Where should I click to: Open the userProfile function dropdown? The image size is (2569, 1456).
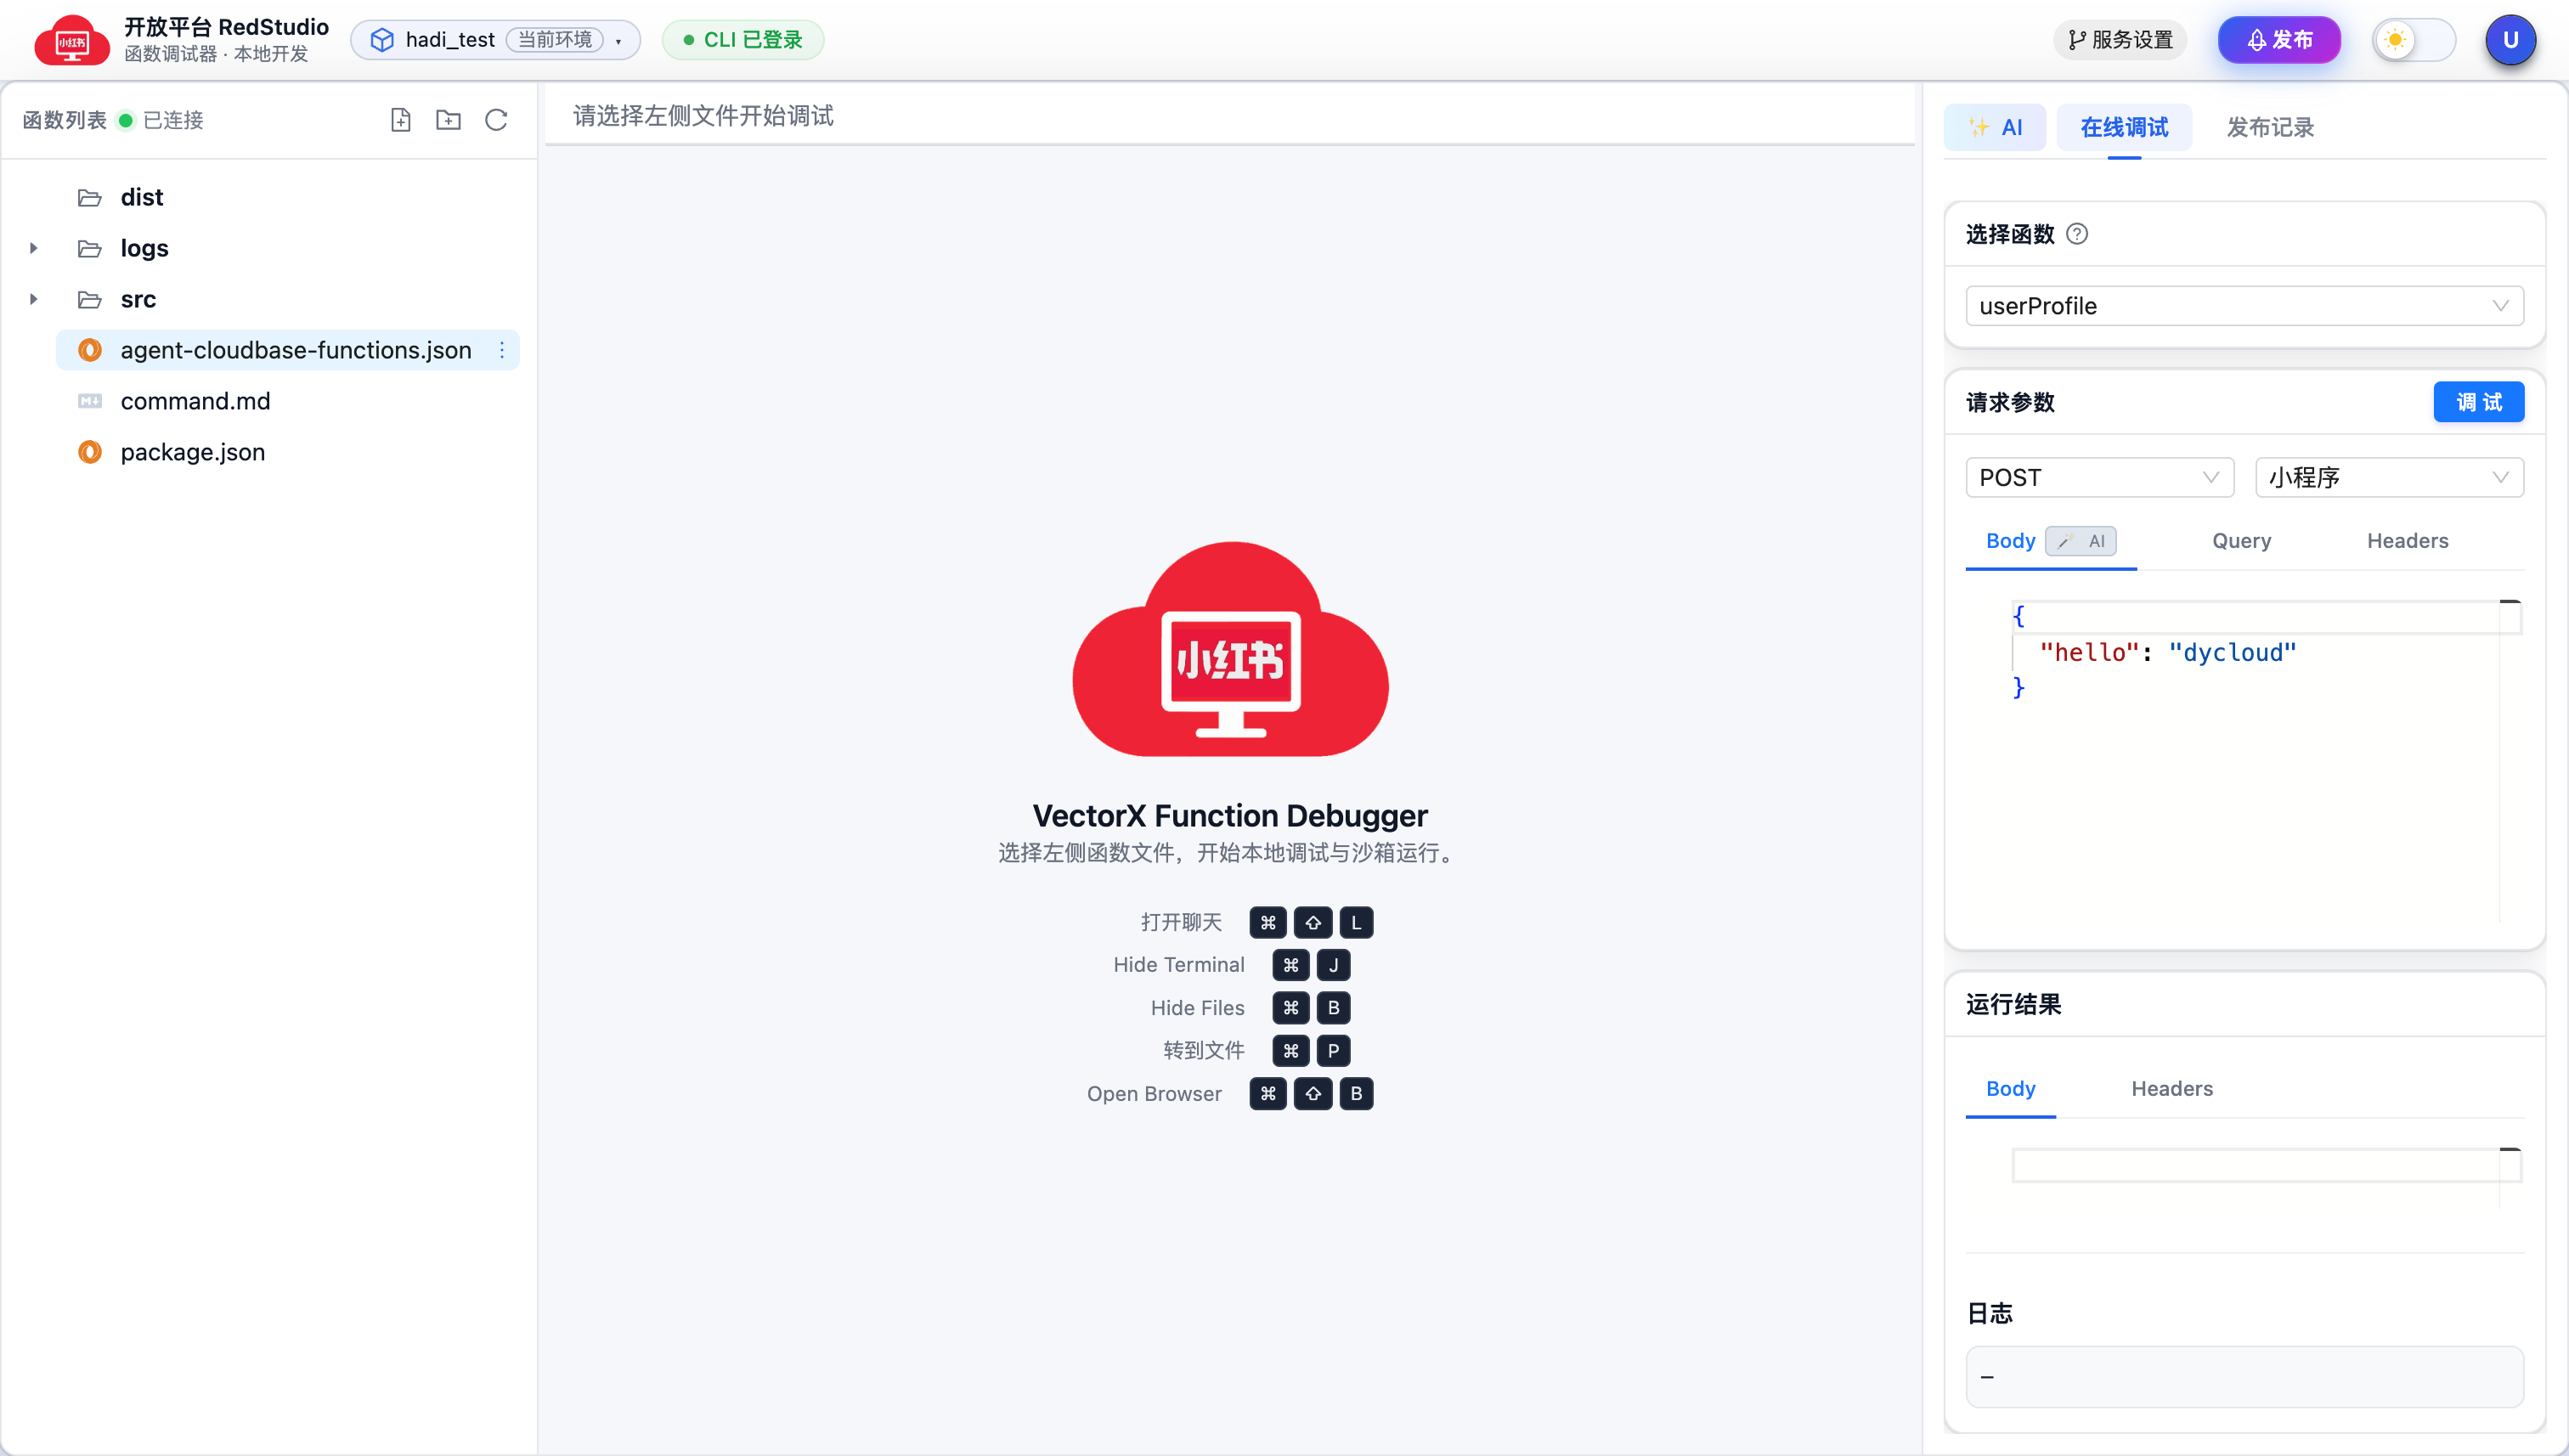(x=2243, y=306)
